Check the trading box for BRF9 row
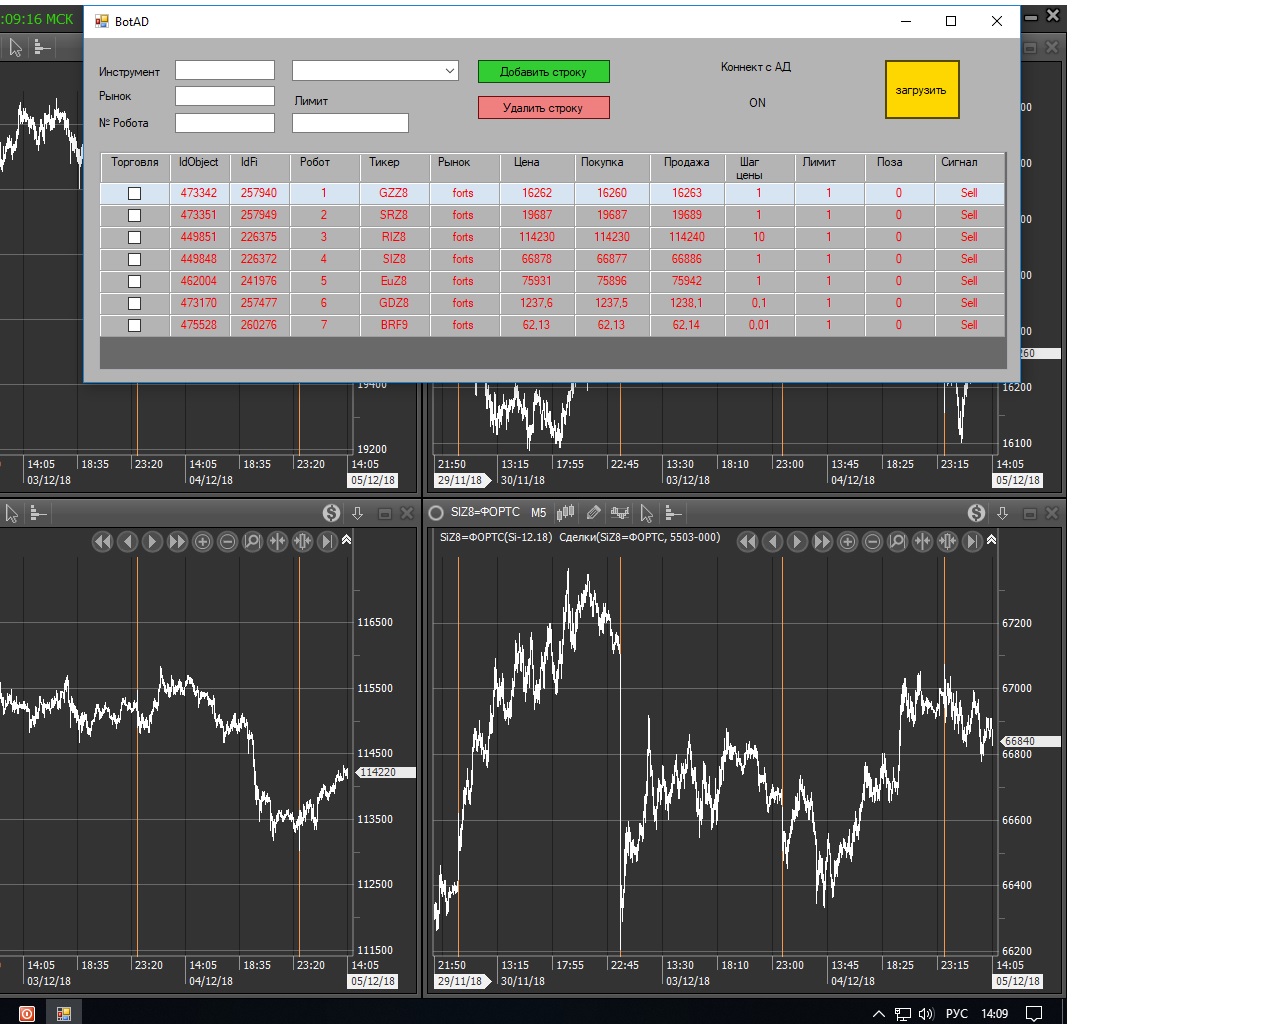The height and width of the screenshot is (1024, 1280). click(x=134, y=326)
